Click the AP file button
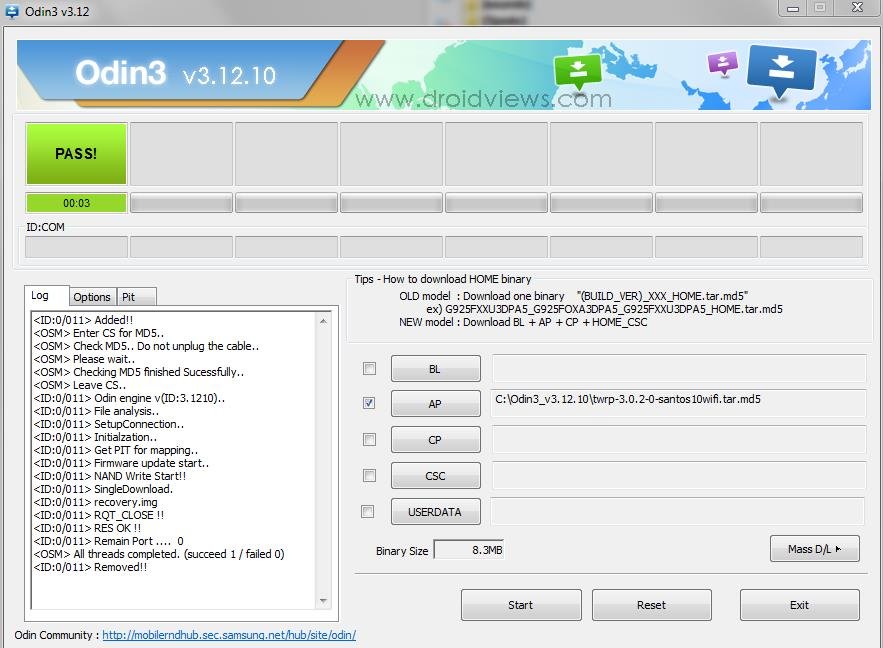This screenshot has width=883, height=648. [435, 404]
